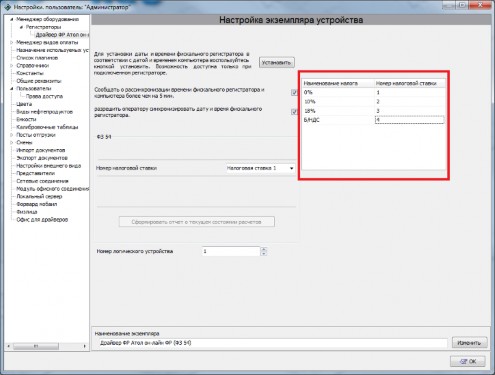Select Менеджер оборудования in the tree
The width and height of the screenshot is (495, 375).
[48, 19]
